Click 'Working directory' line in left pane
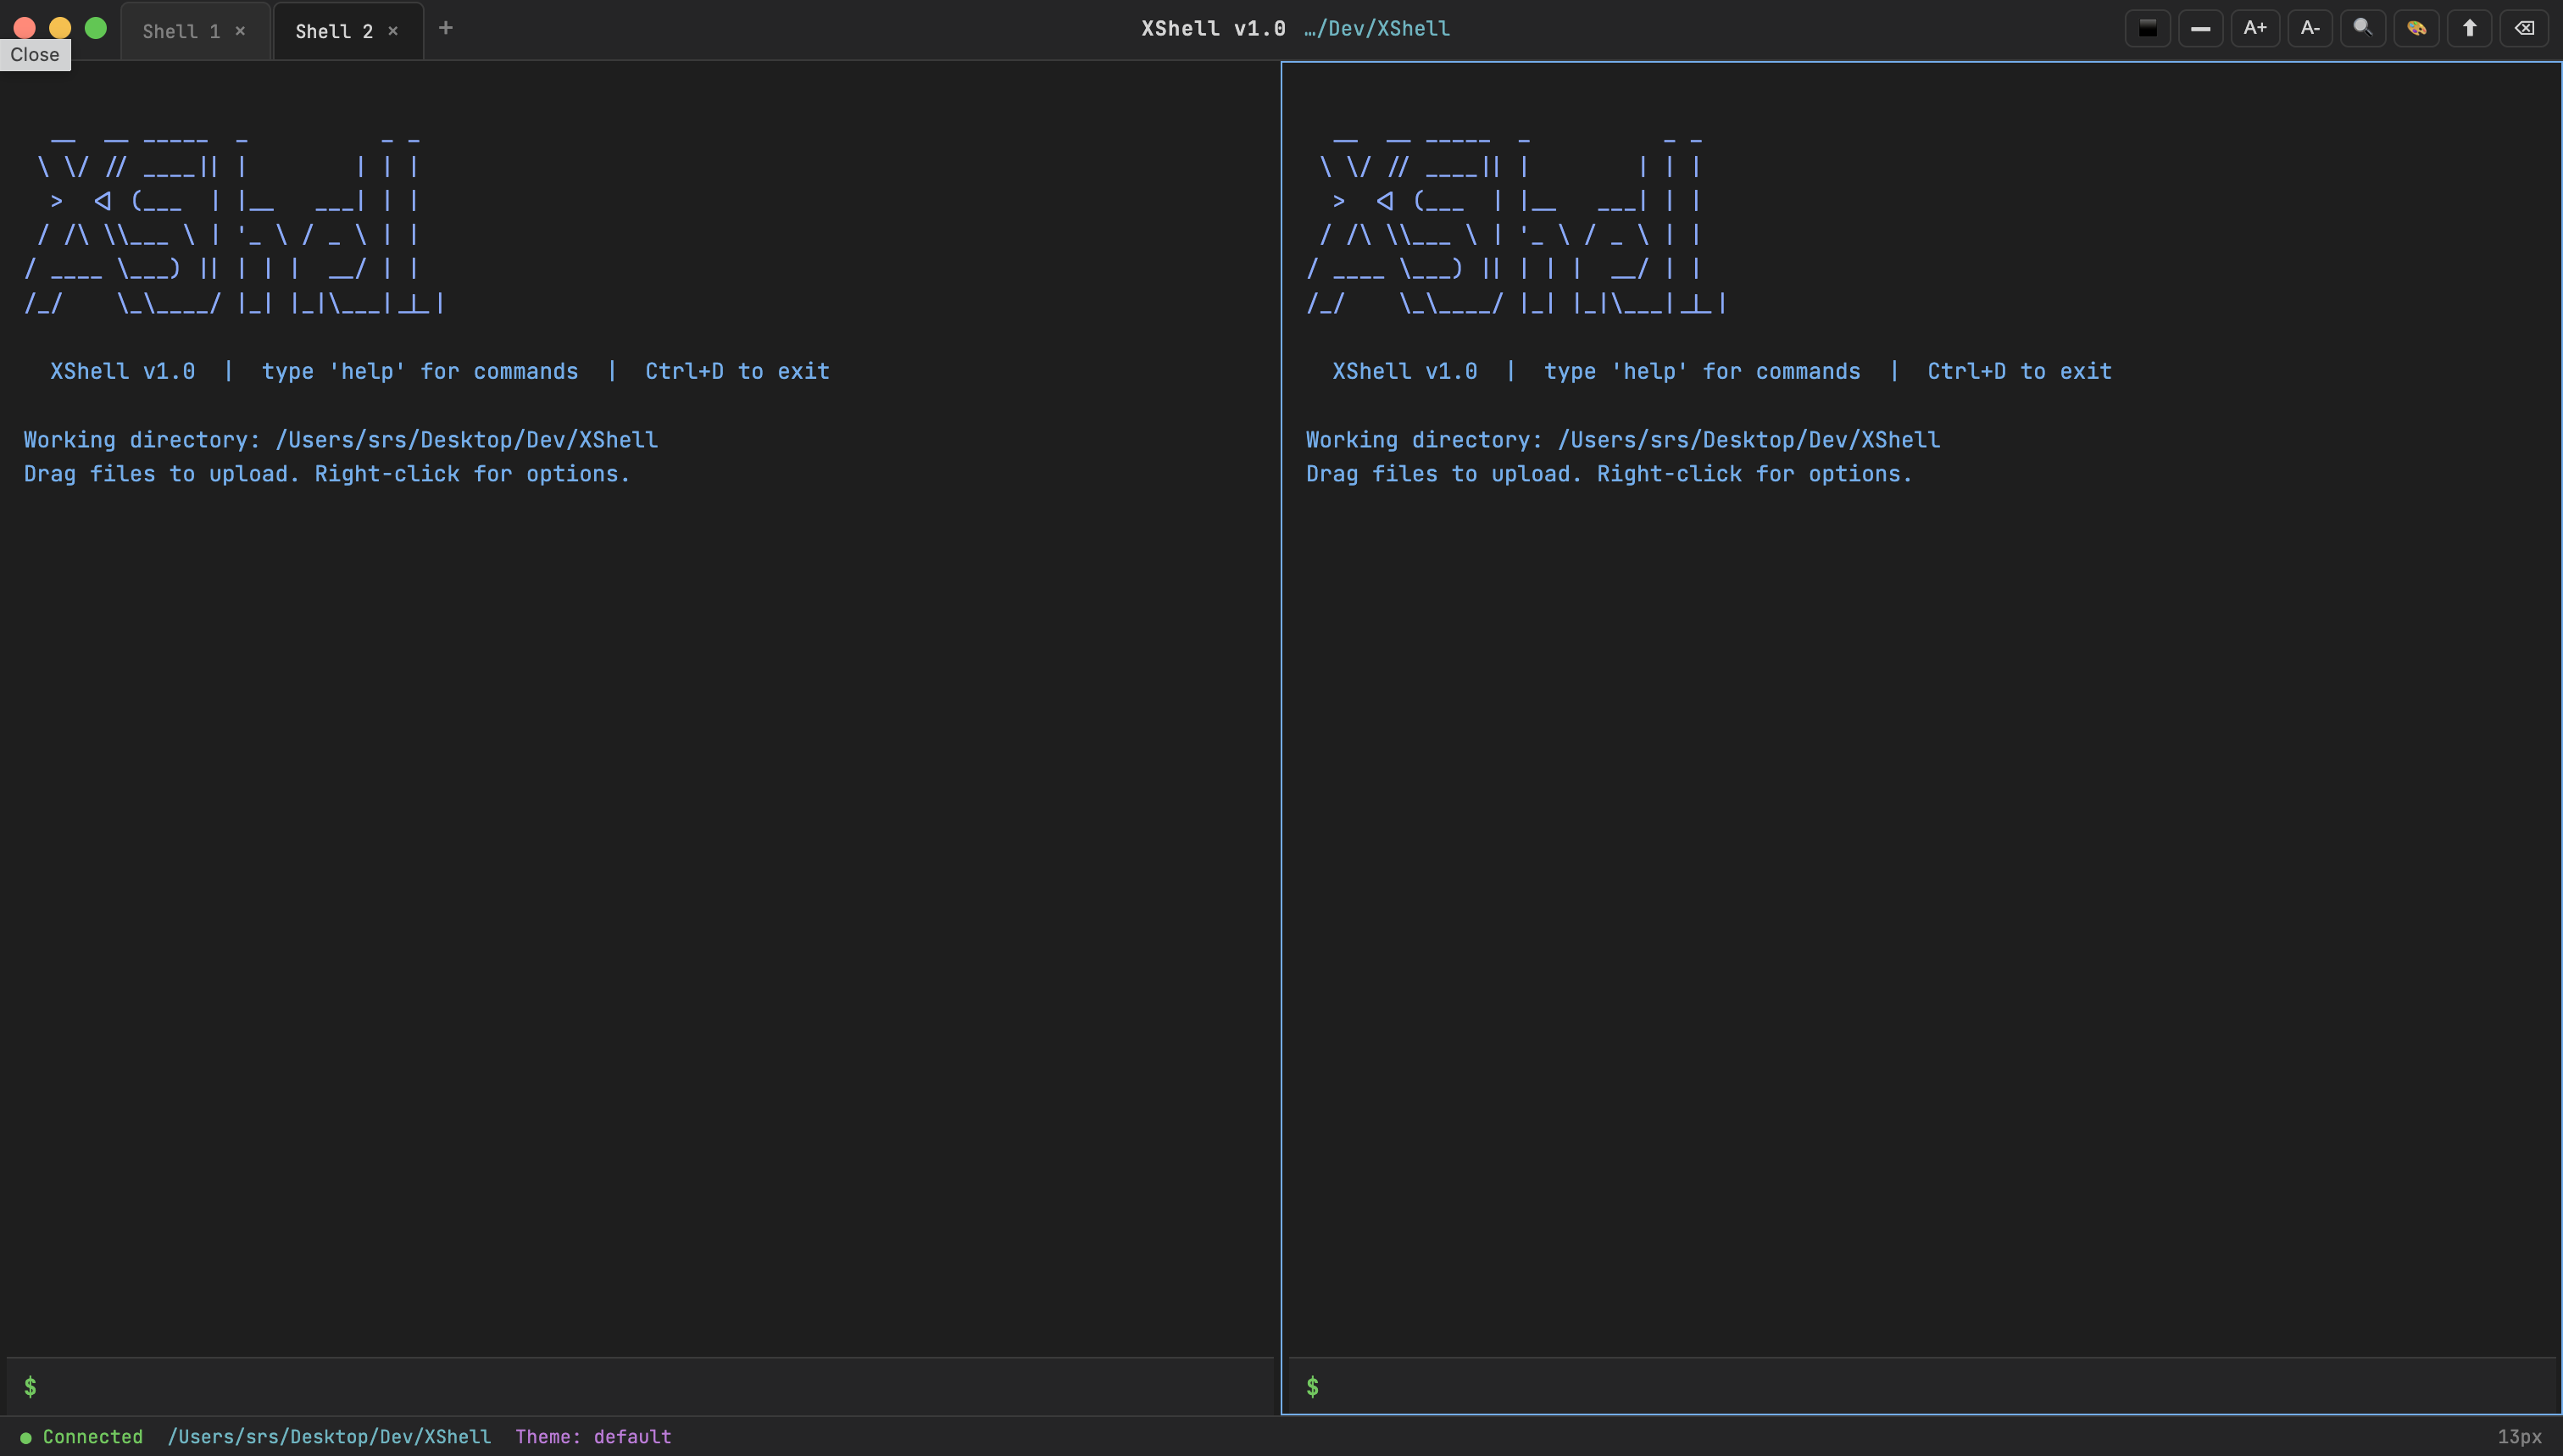The image size is (2563, 1456). 341,440
